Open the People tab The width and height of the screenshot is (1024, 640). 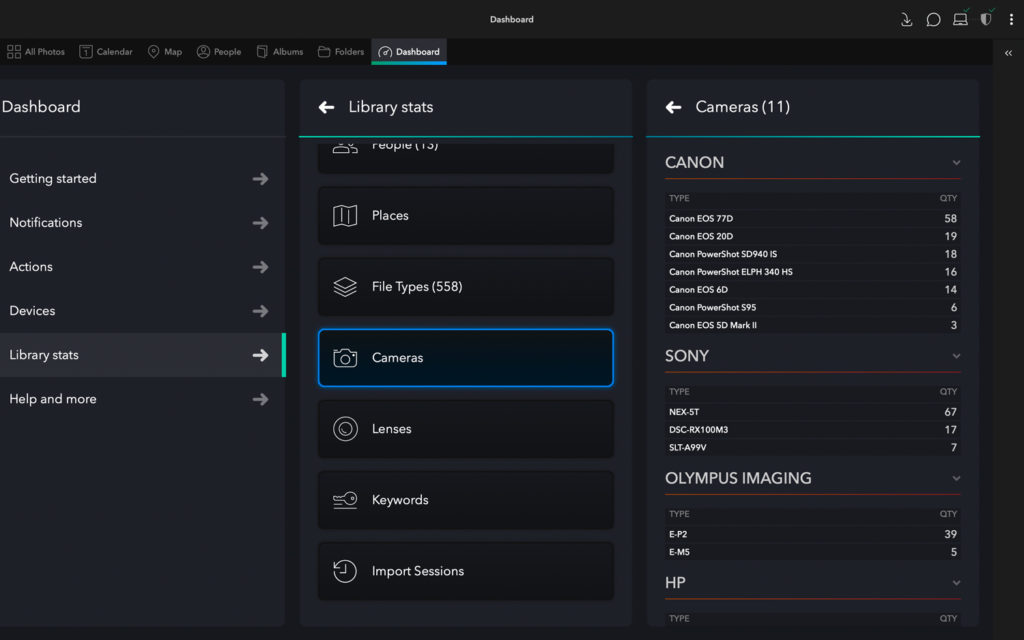[219, 52]
